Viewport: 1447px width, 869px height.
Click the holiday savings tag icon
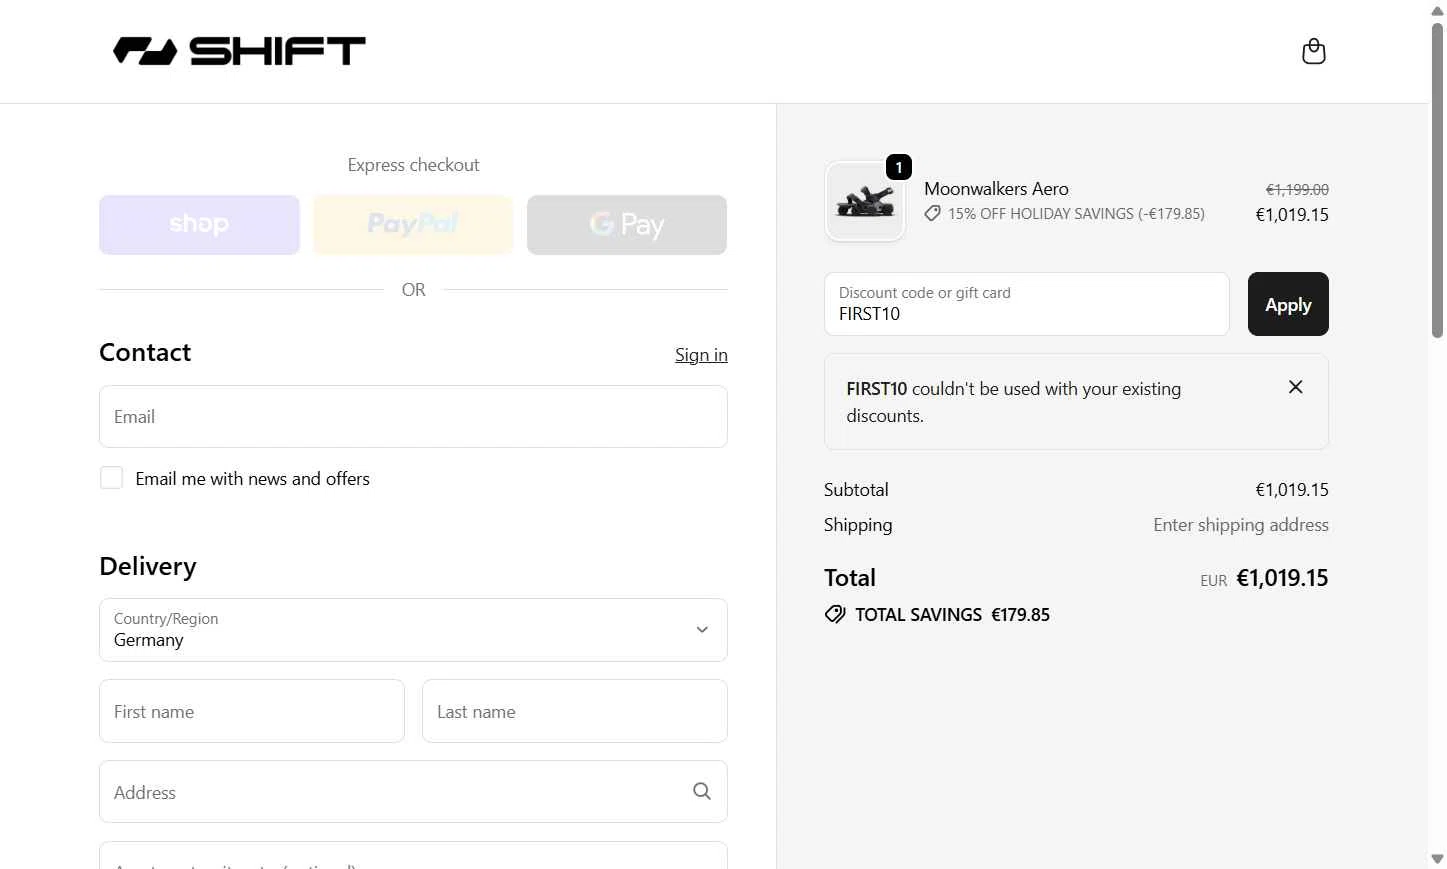[932, 214]
